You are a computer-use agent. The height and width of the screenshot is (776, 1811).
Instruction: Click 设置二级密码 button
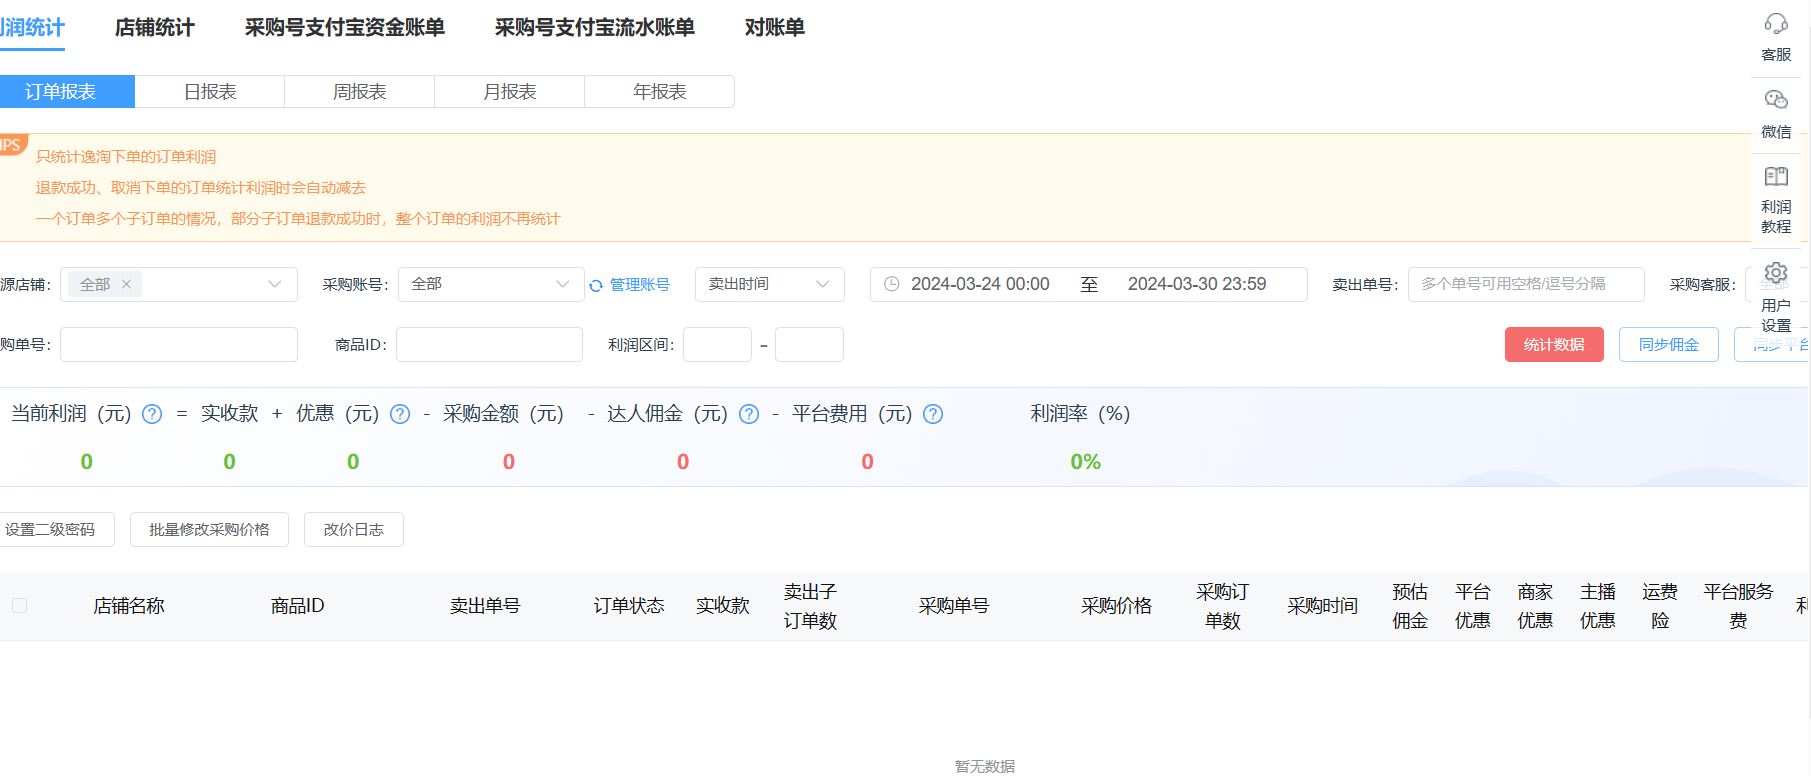point(55,529)
